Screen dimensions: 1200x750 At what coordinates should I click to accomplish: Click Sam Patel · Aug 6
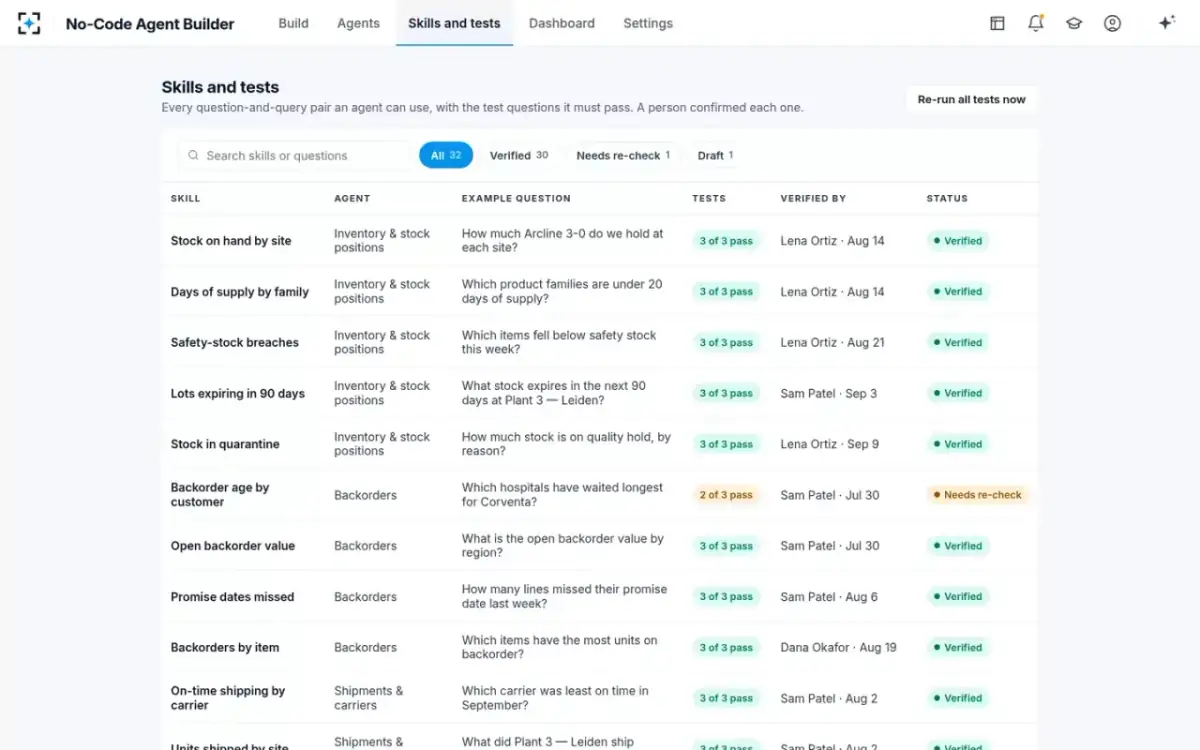[830, 597]
